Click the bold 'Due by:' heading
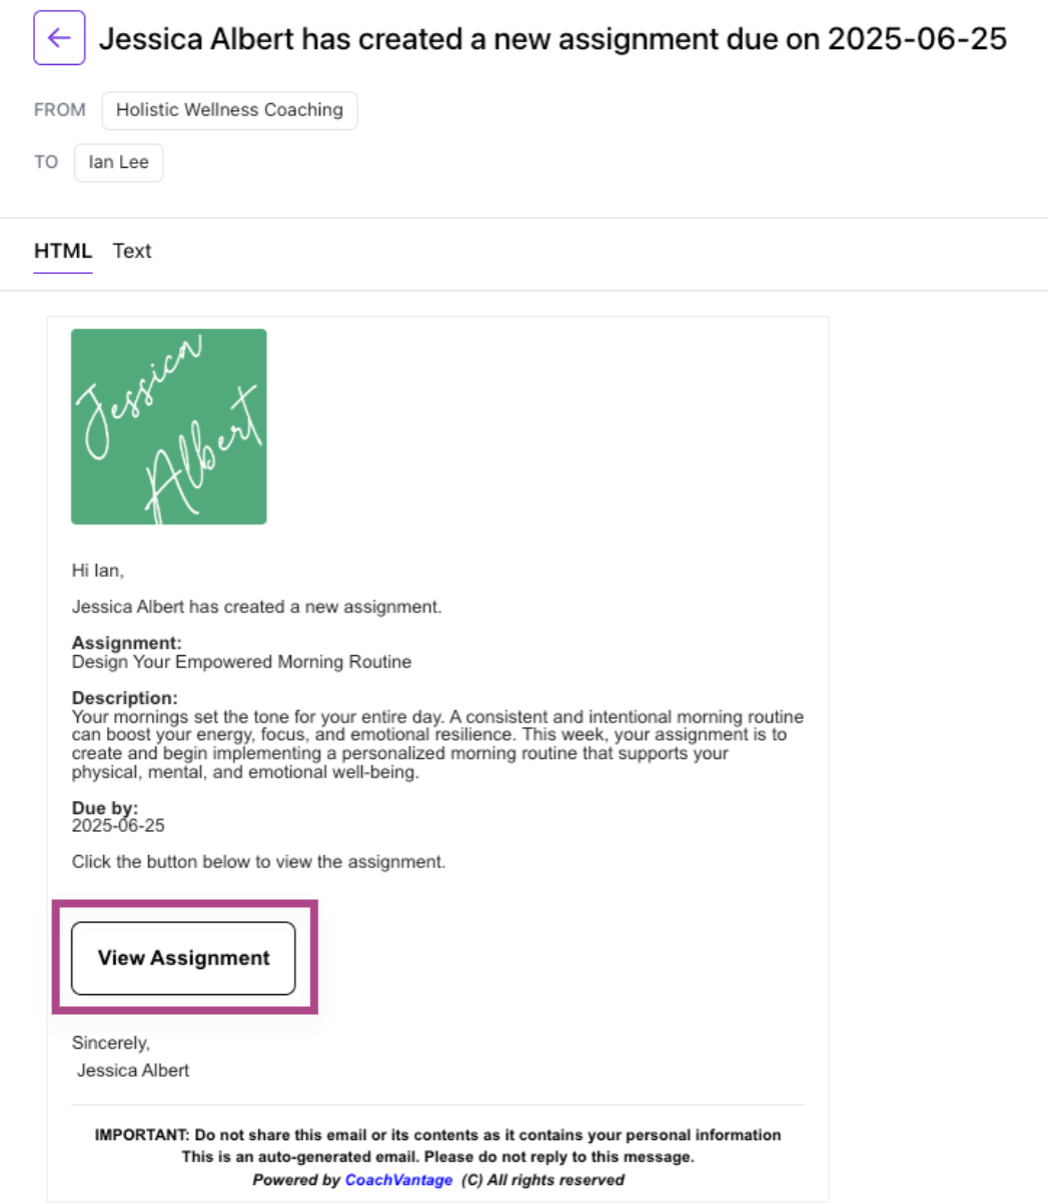 pos(105,808)
